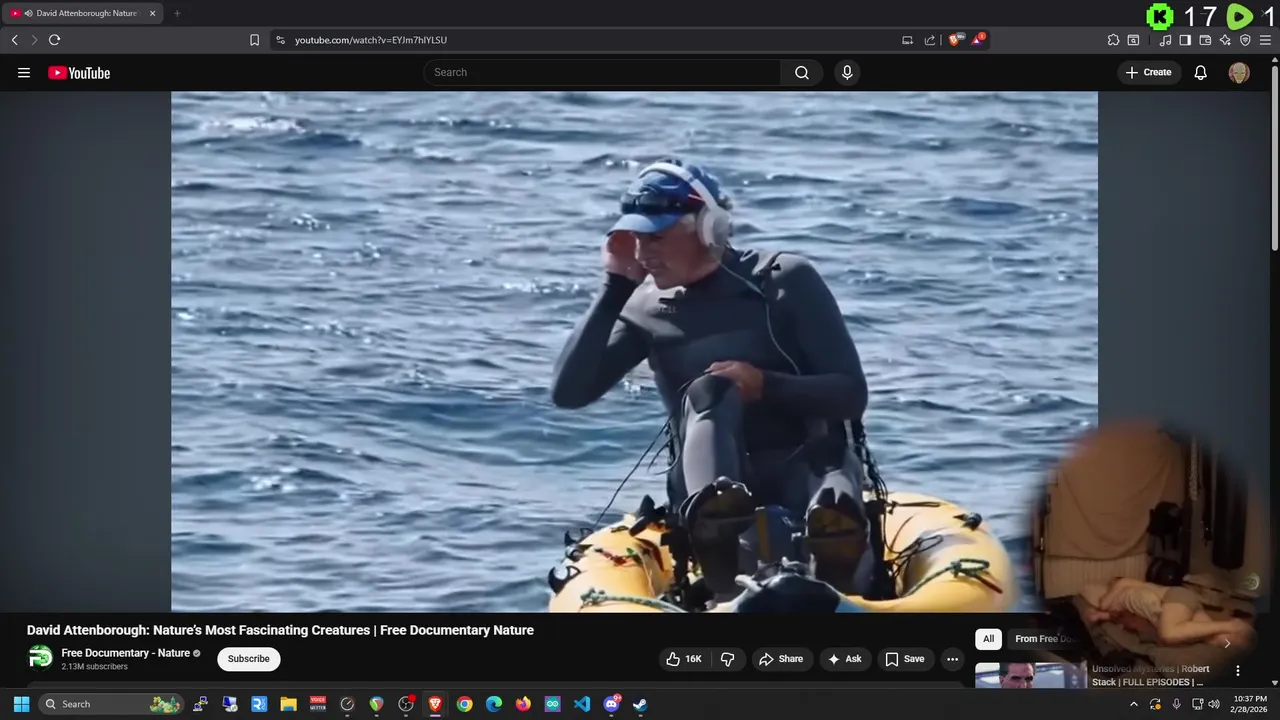
Task: Open Microsoft Edge from taskbar
Action: click(x=494, y=704)
